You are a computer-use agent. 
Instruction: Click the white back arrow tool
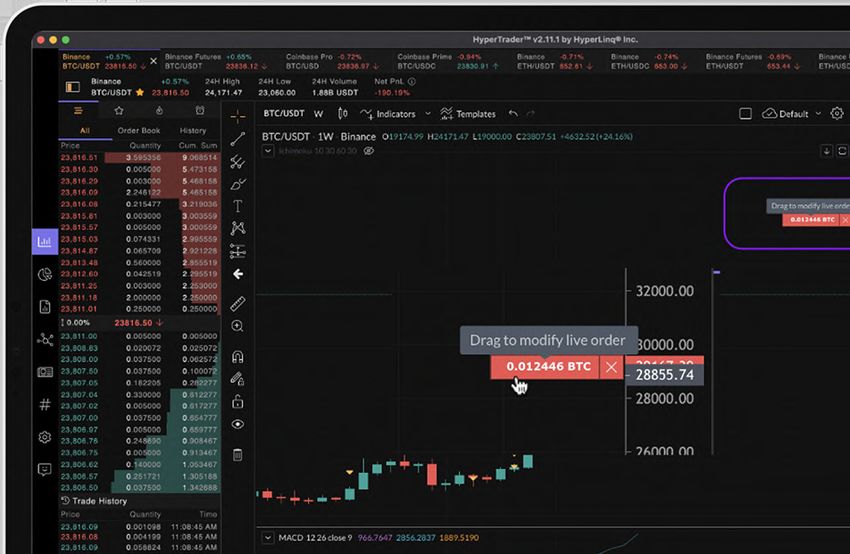pos(237,274)
